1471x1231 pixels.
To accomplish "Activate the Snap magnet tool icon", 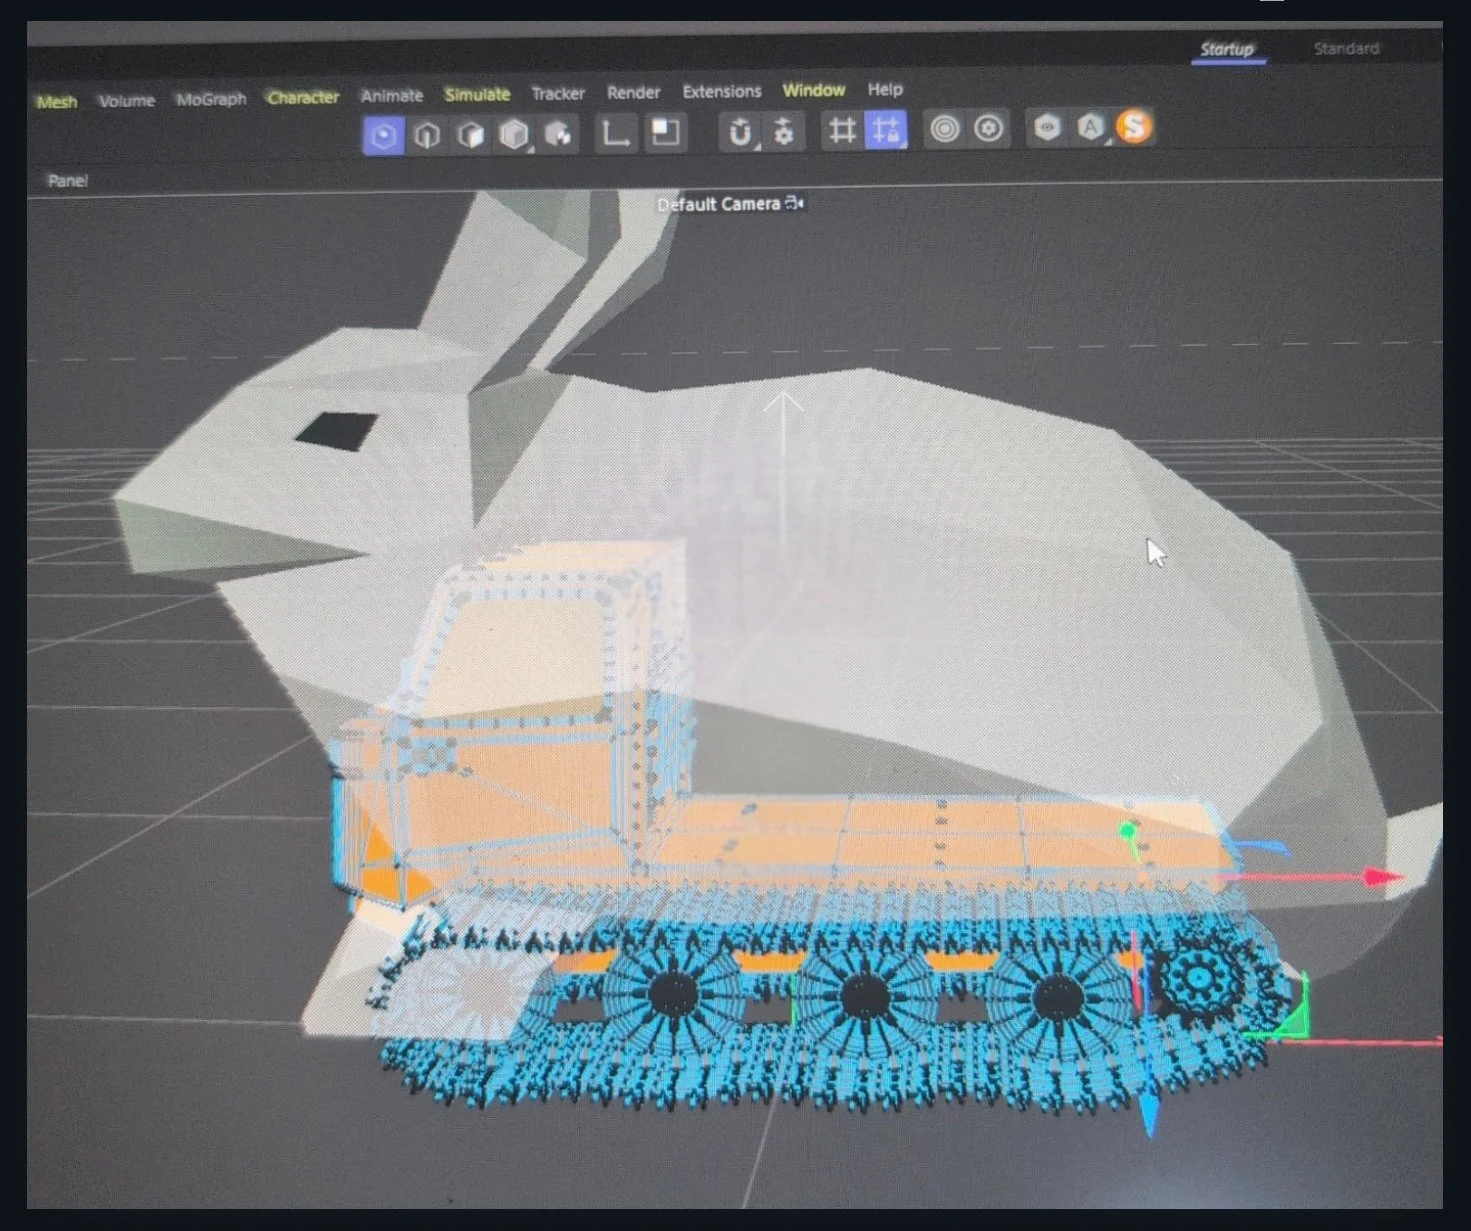I will tap(736, 130).
